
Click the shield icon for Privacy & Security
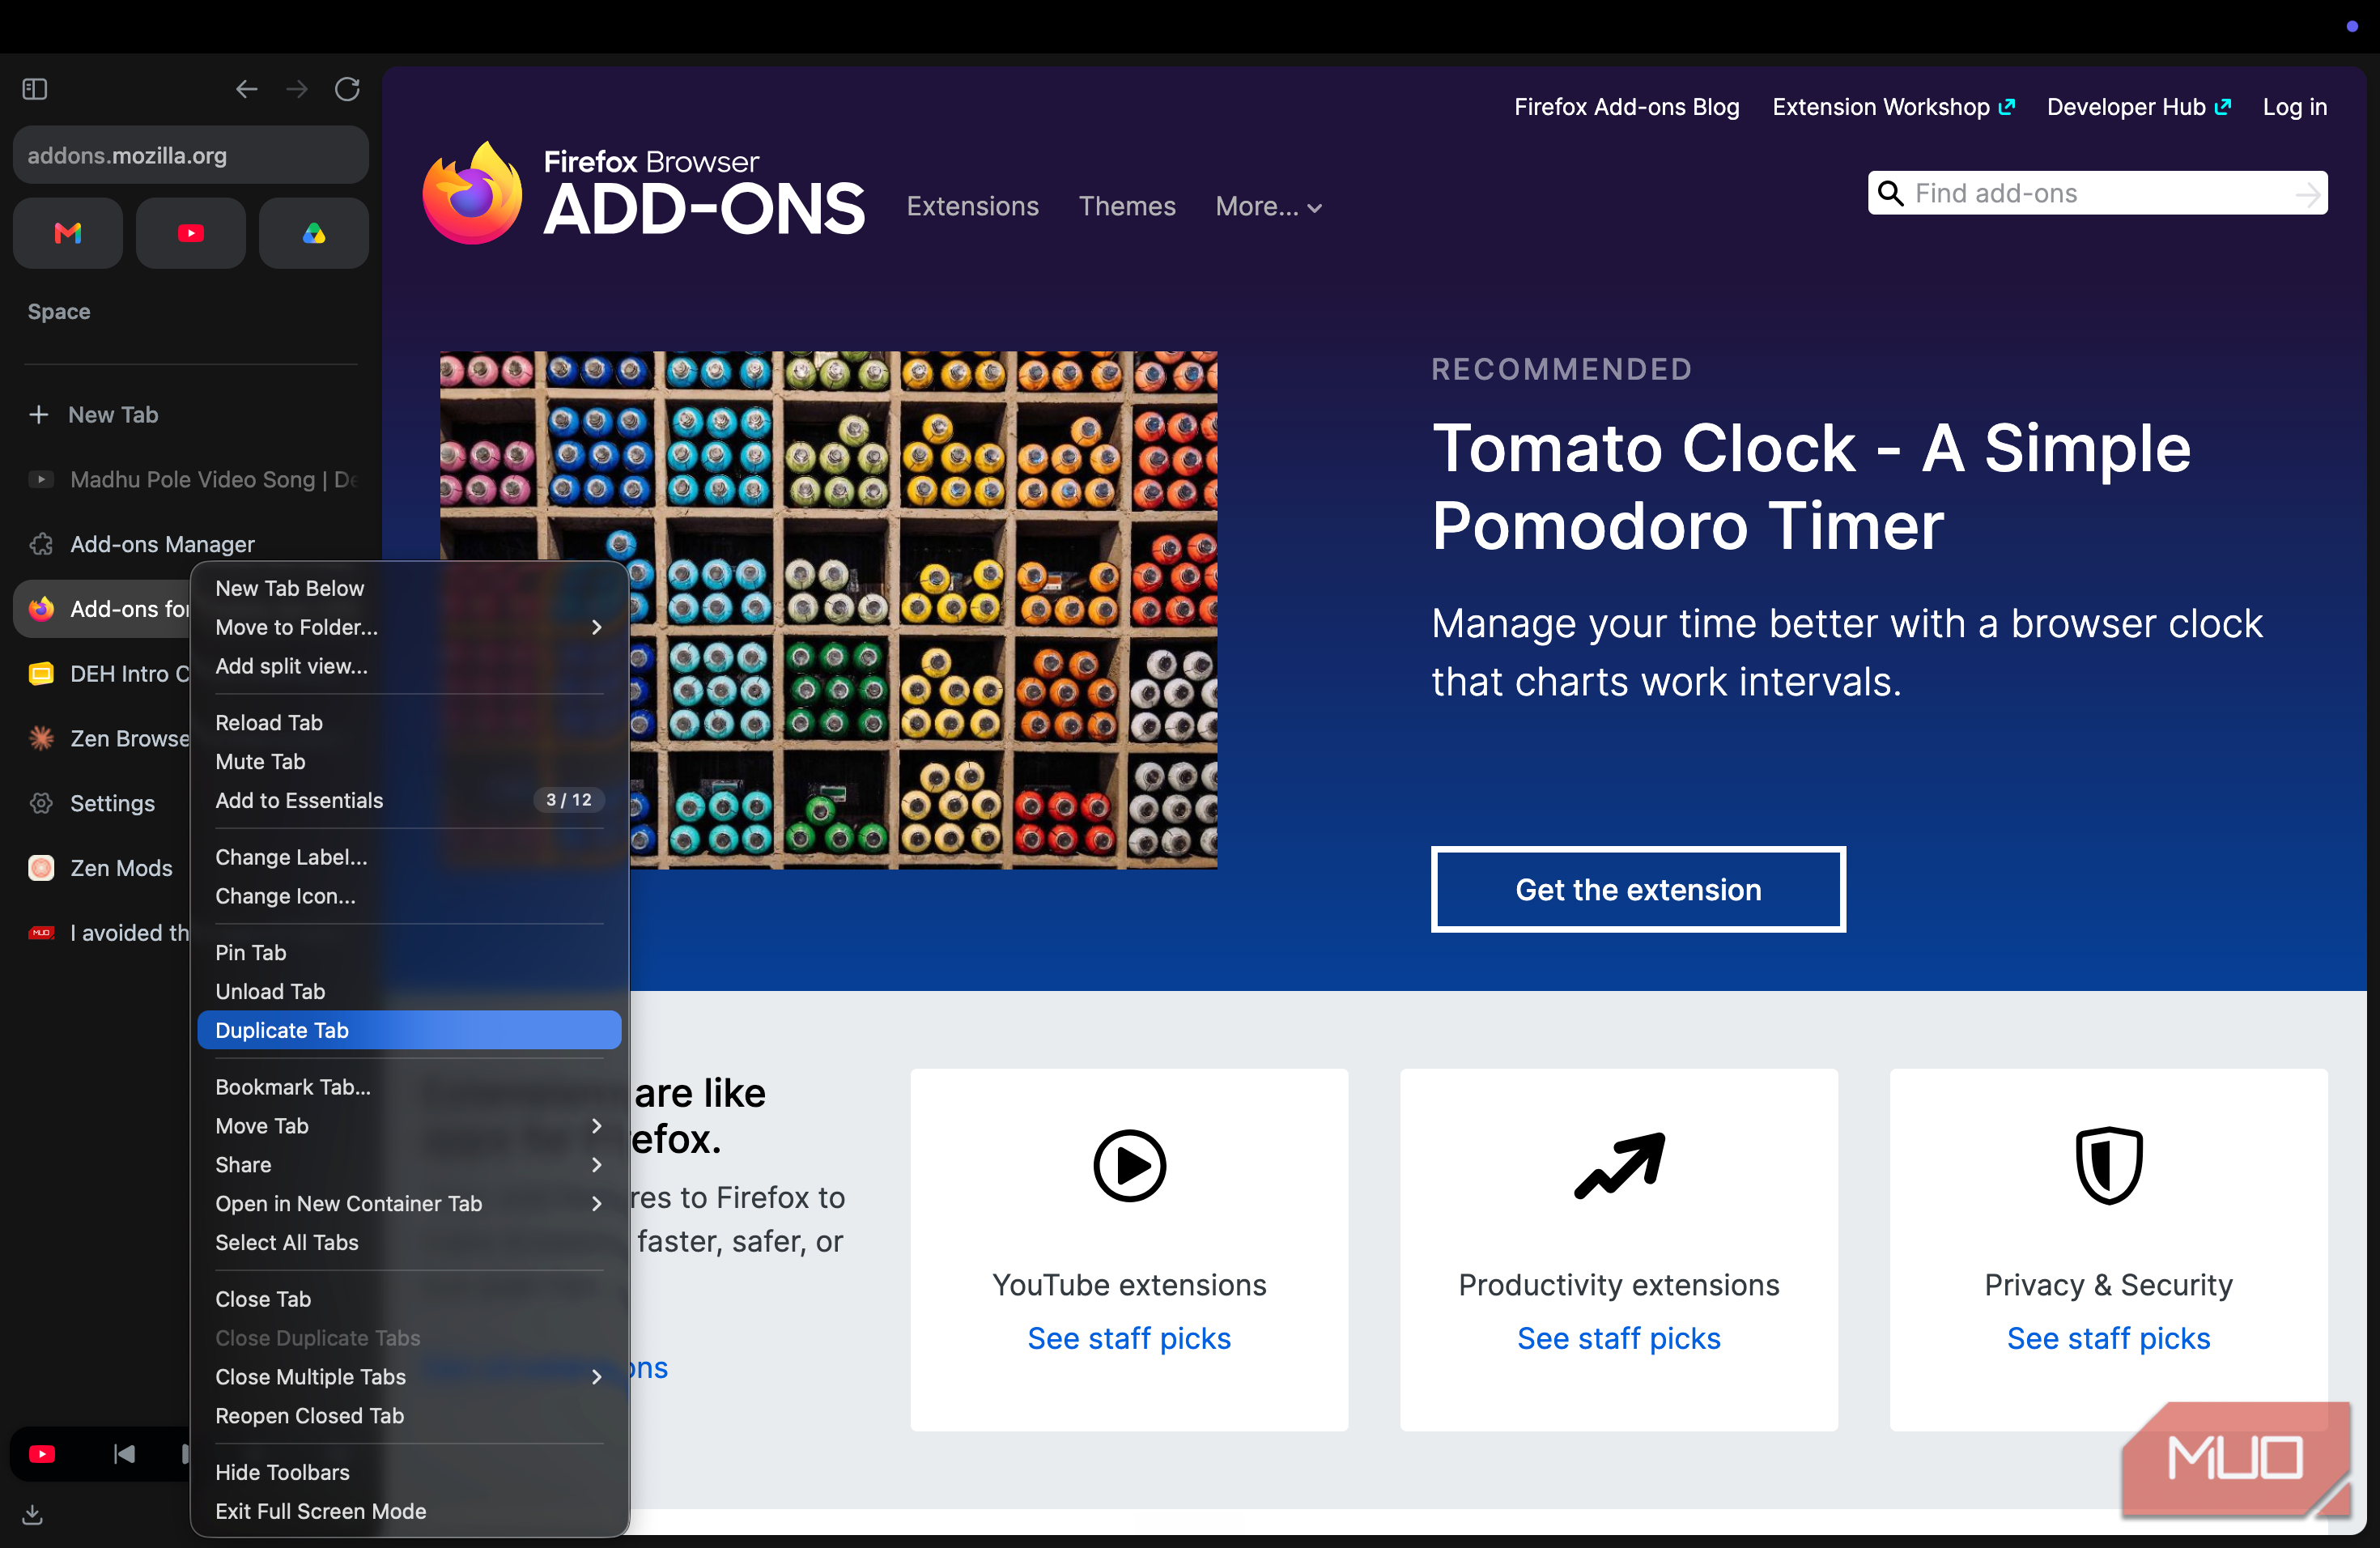(x=2109, y=1165)
